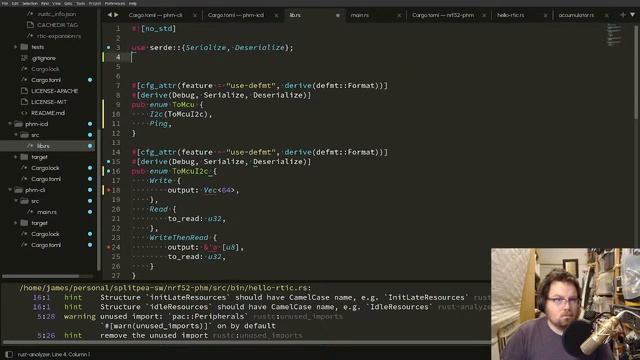The image size is (640, 360).
Task: Click the minimap in the editor
Action: (x=613, y=34)
